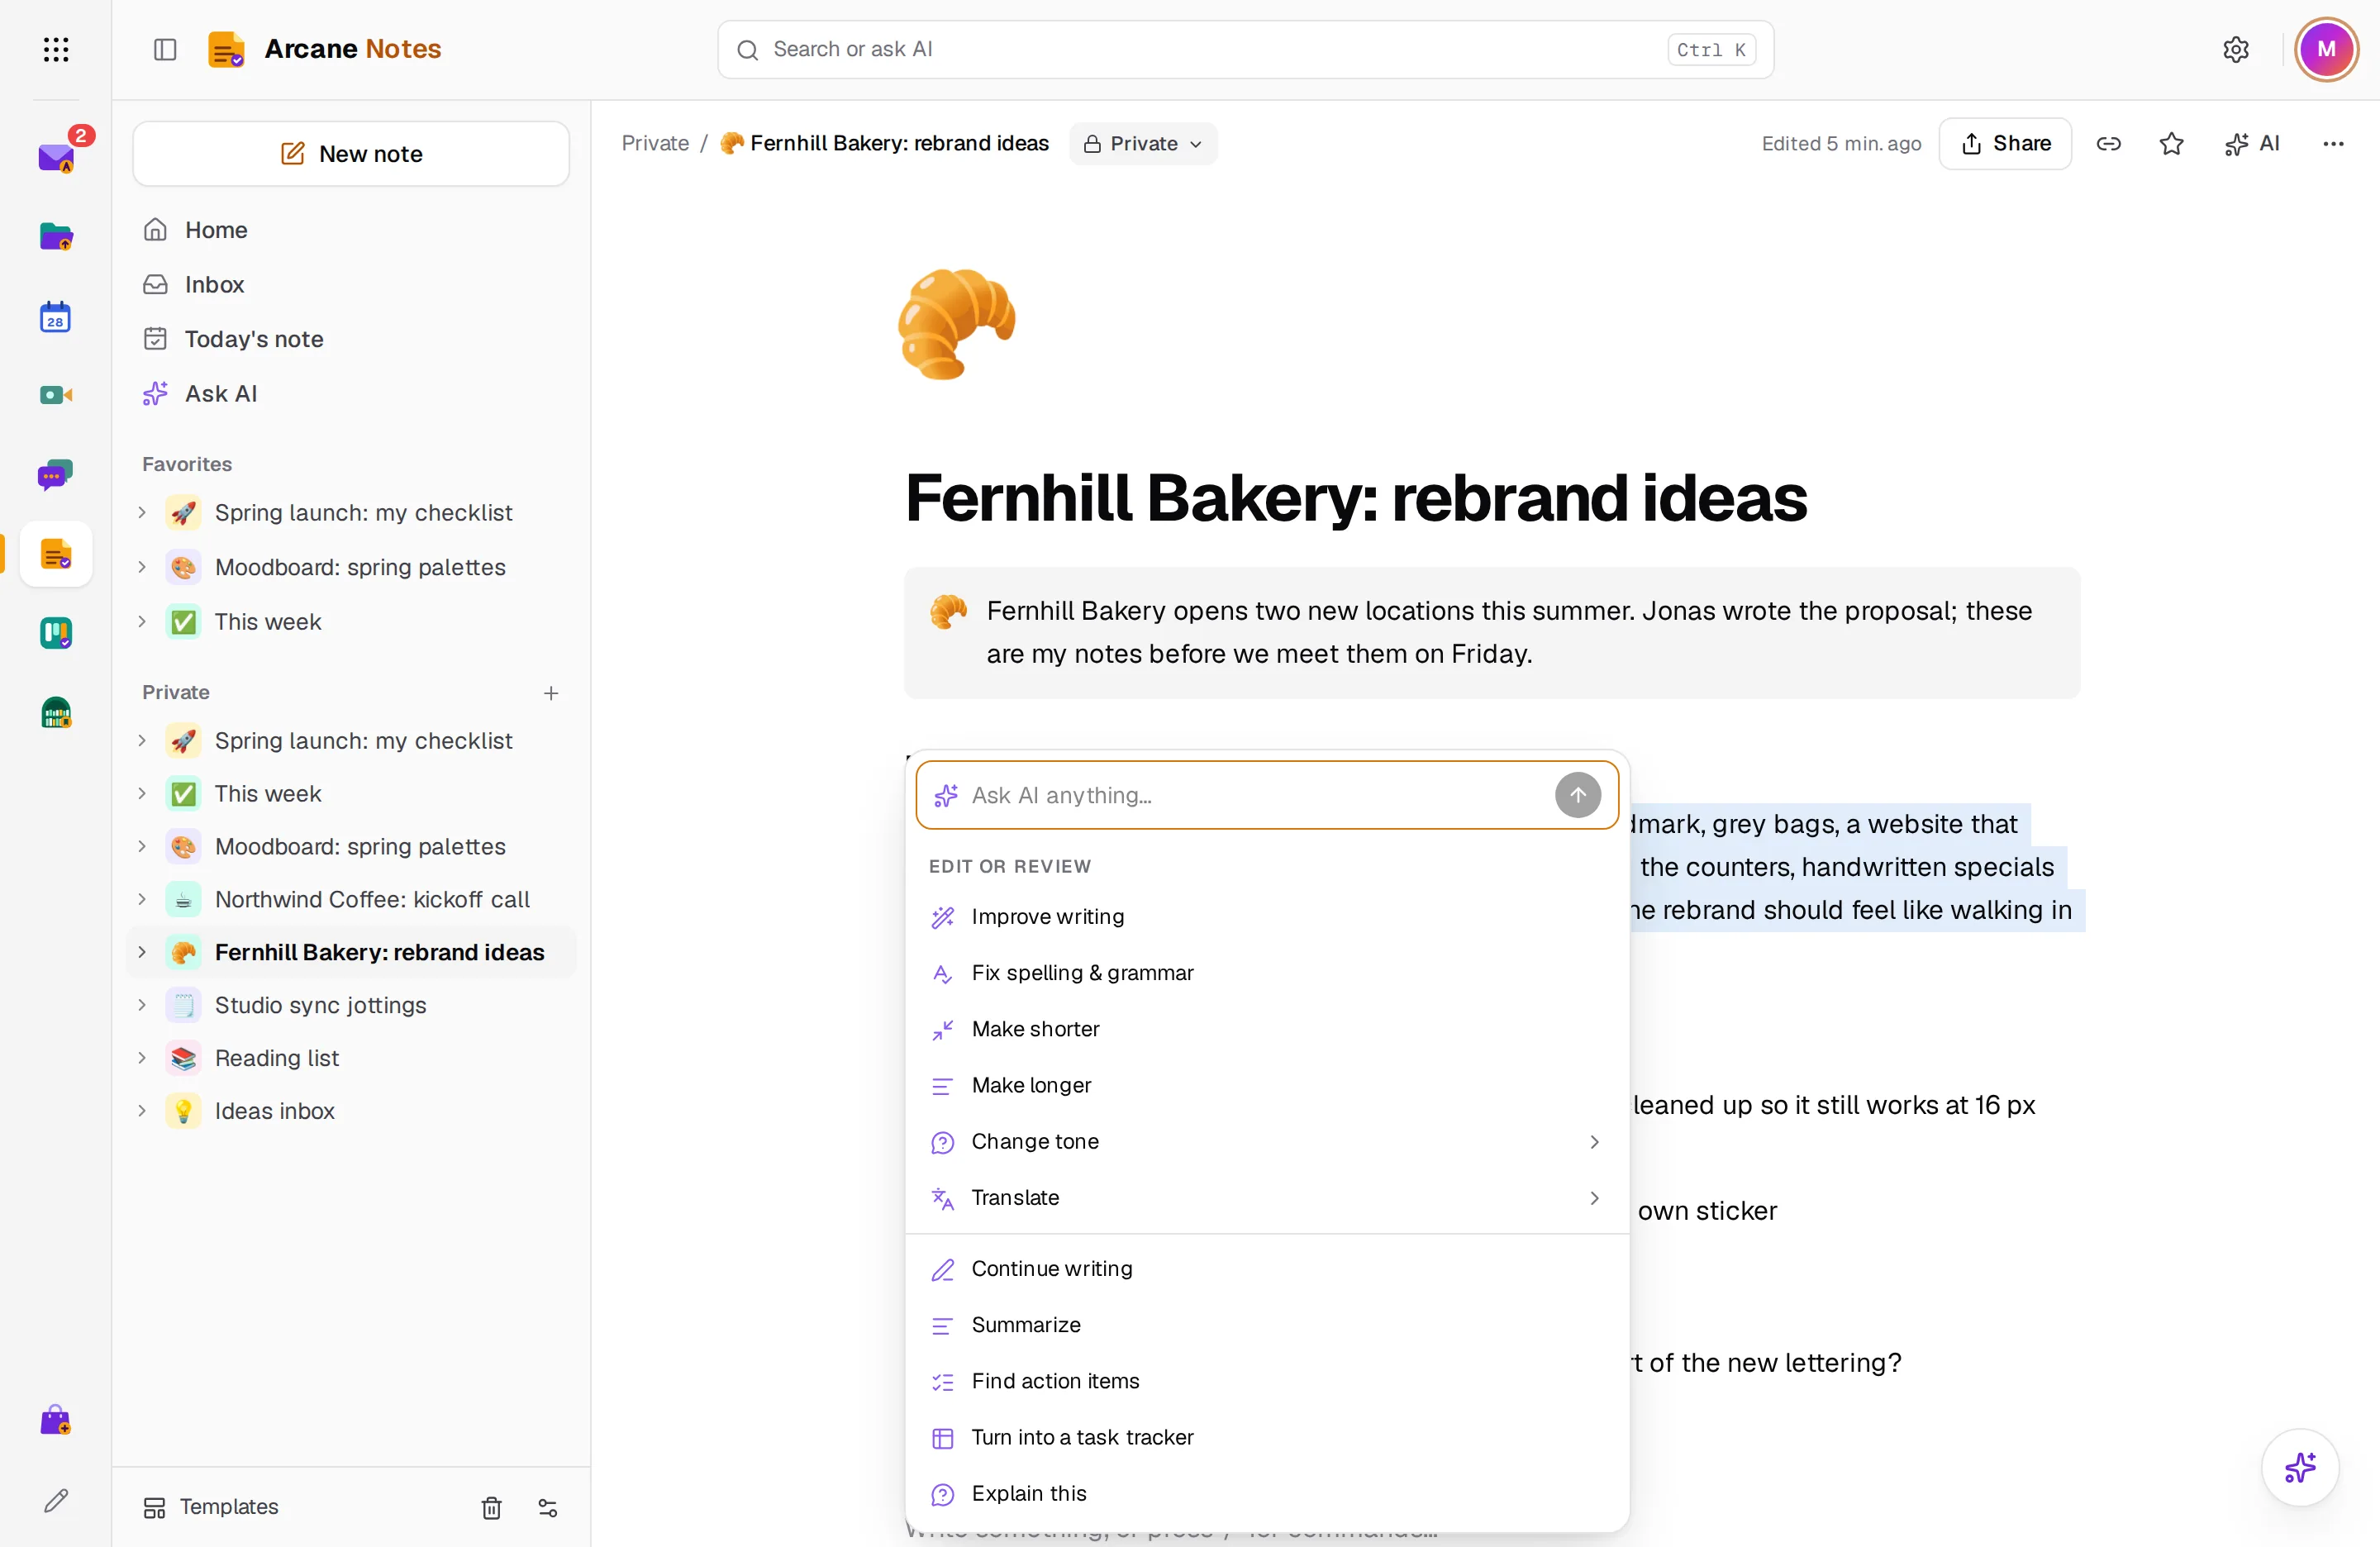Expand Translate submenu
This screenshot has height=1547, width=2380.
click(1267, 1197)
